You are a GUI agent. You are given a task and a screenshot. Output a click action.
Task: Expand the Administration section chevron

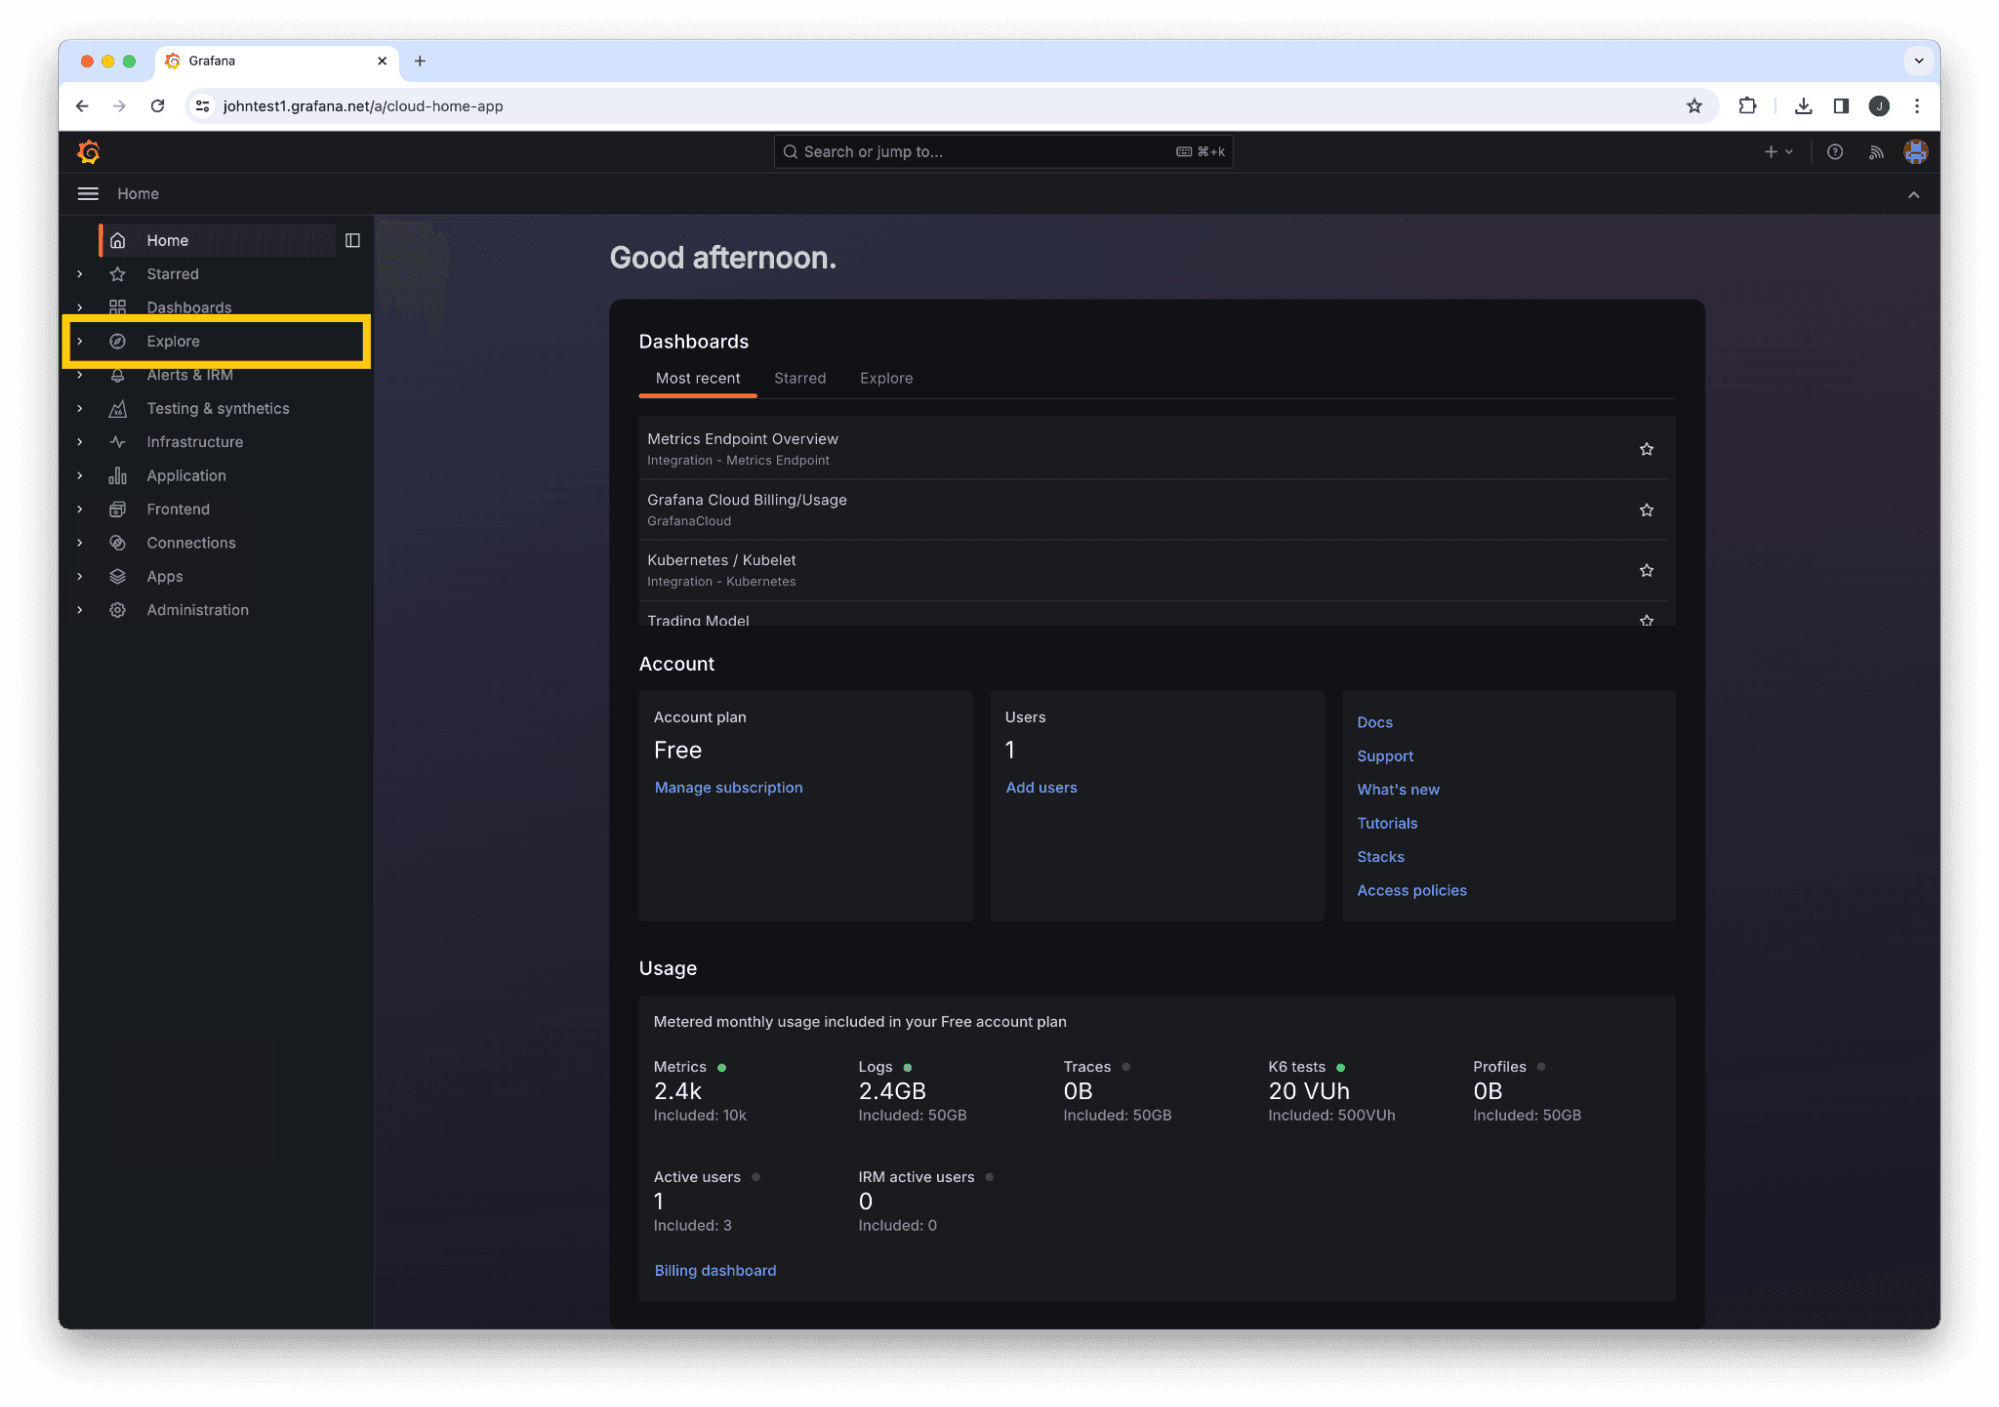[80, 610]
